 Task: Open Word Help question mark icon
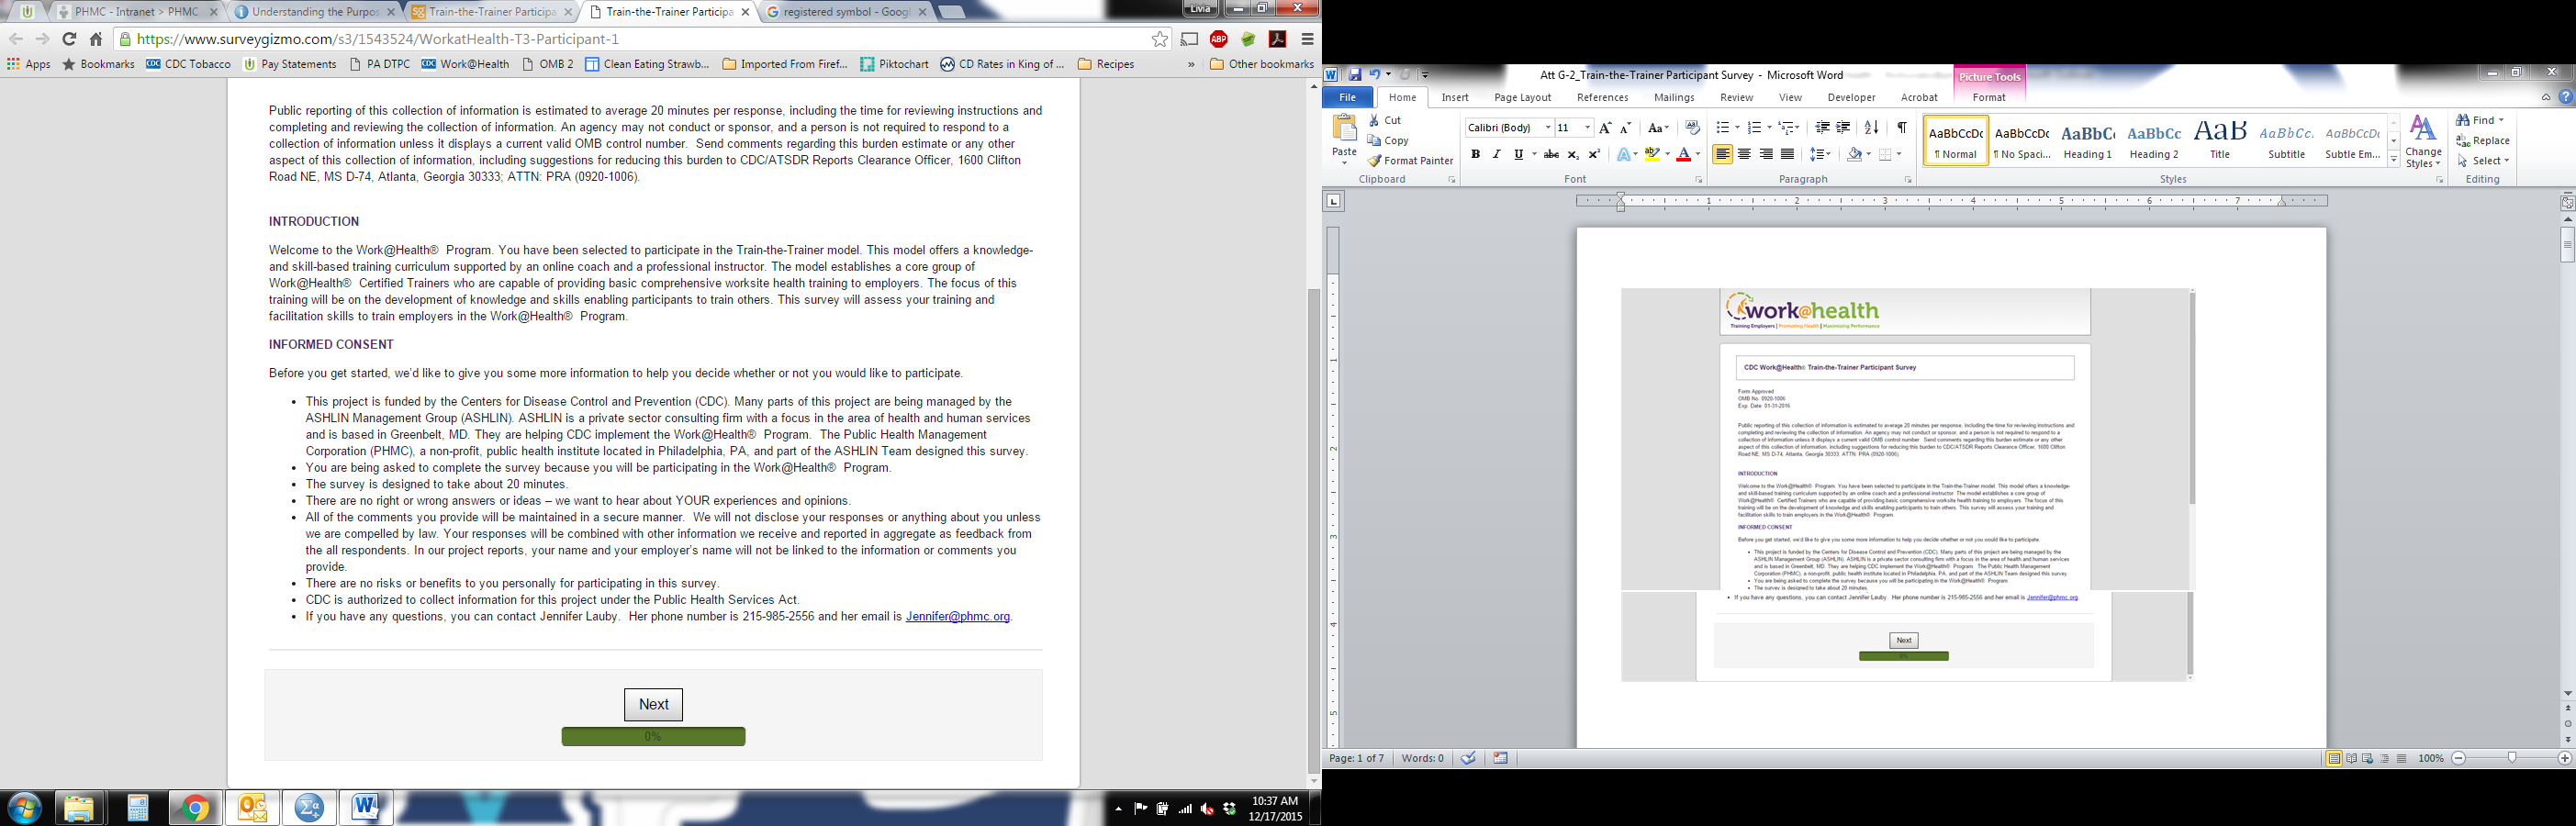[2566, 97]
